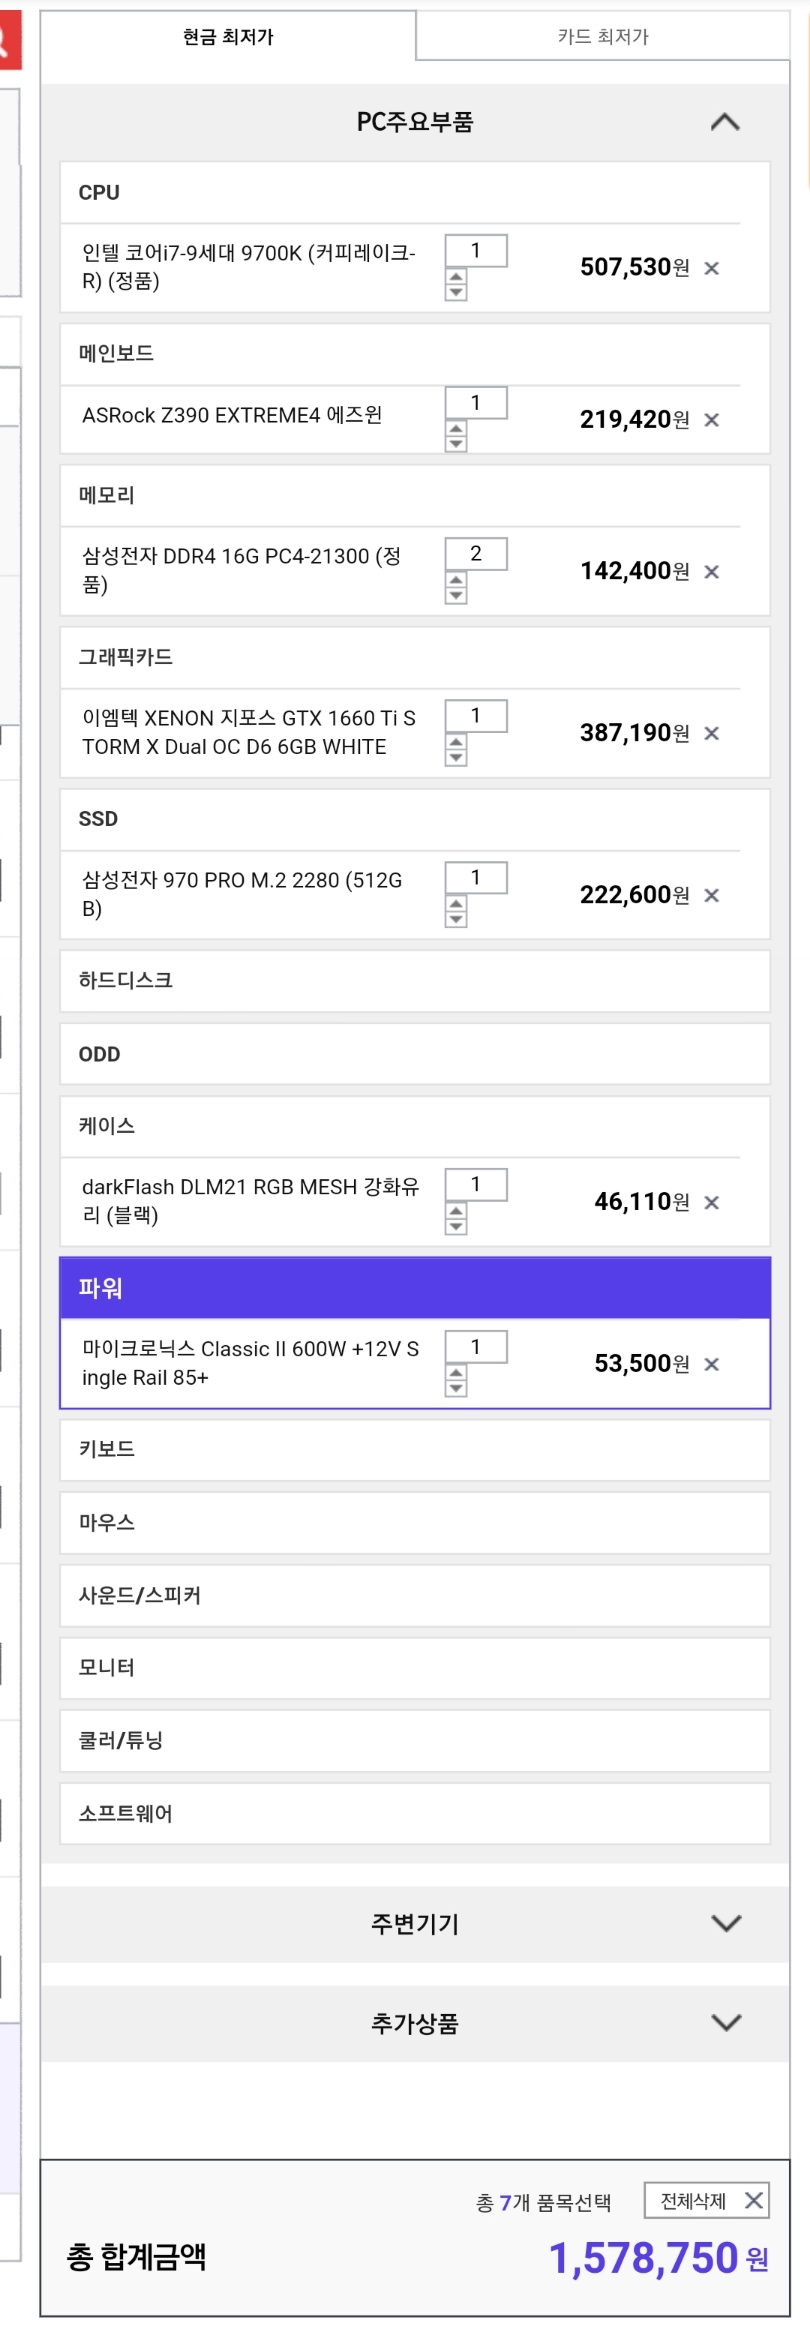Increase the memory quantity with up arrow
The height and width of the screenshot is (2331, 810).
(x=456, y=580)
